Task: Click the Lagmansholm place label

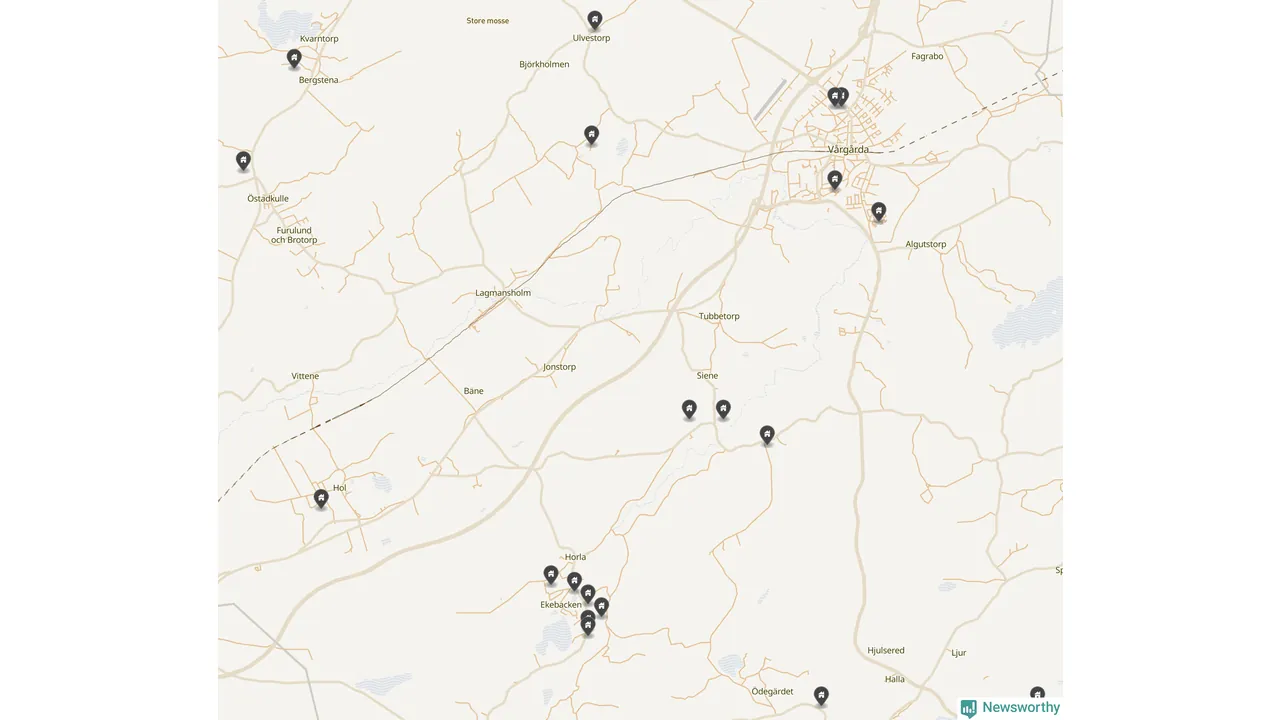Action: 503,293
